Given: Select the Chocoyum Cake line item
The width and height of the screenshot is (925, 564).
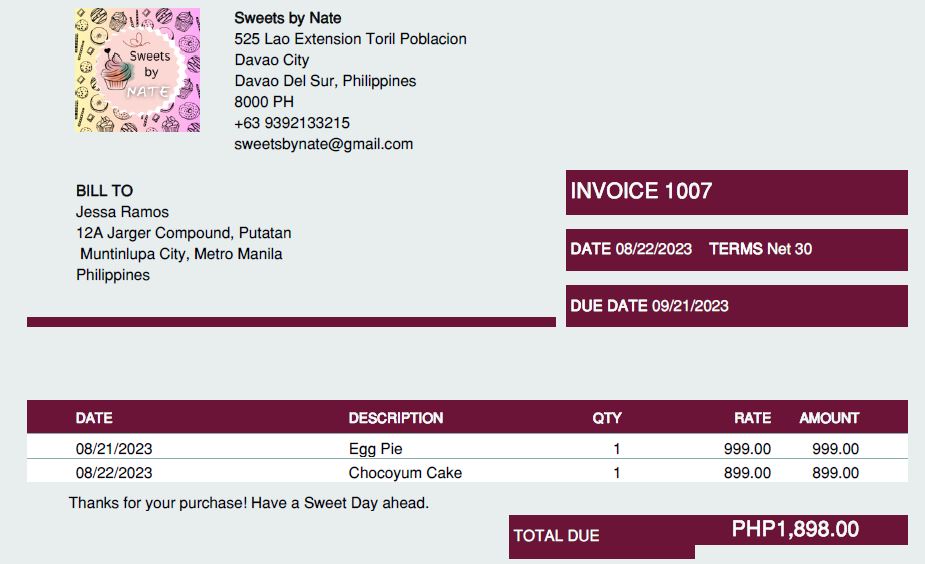Looking at the screenshot, I should [405, 473].
